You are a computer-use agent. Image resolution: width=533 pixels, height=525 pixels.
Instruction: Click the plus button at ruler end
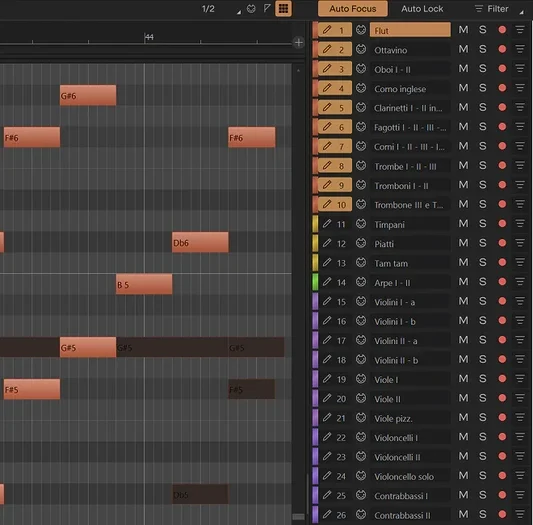click(x=298, y=43)
